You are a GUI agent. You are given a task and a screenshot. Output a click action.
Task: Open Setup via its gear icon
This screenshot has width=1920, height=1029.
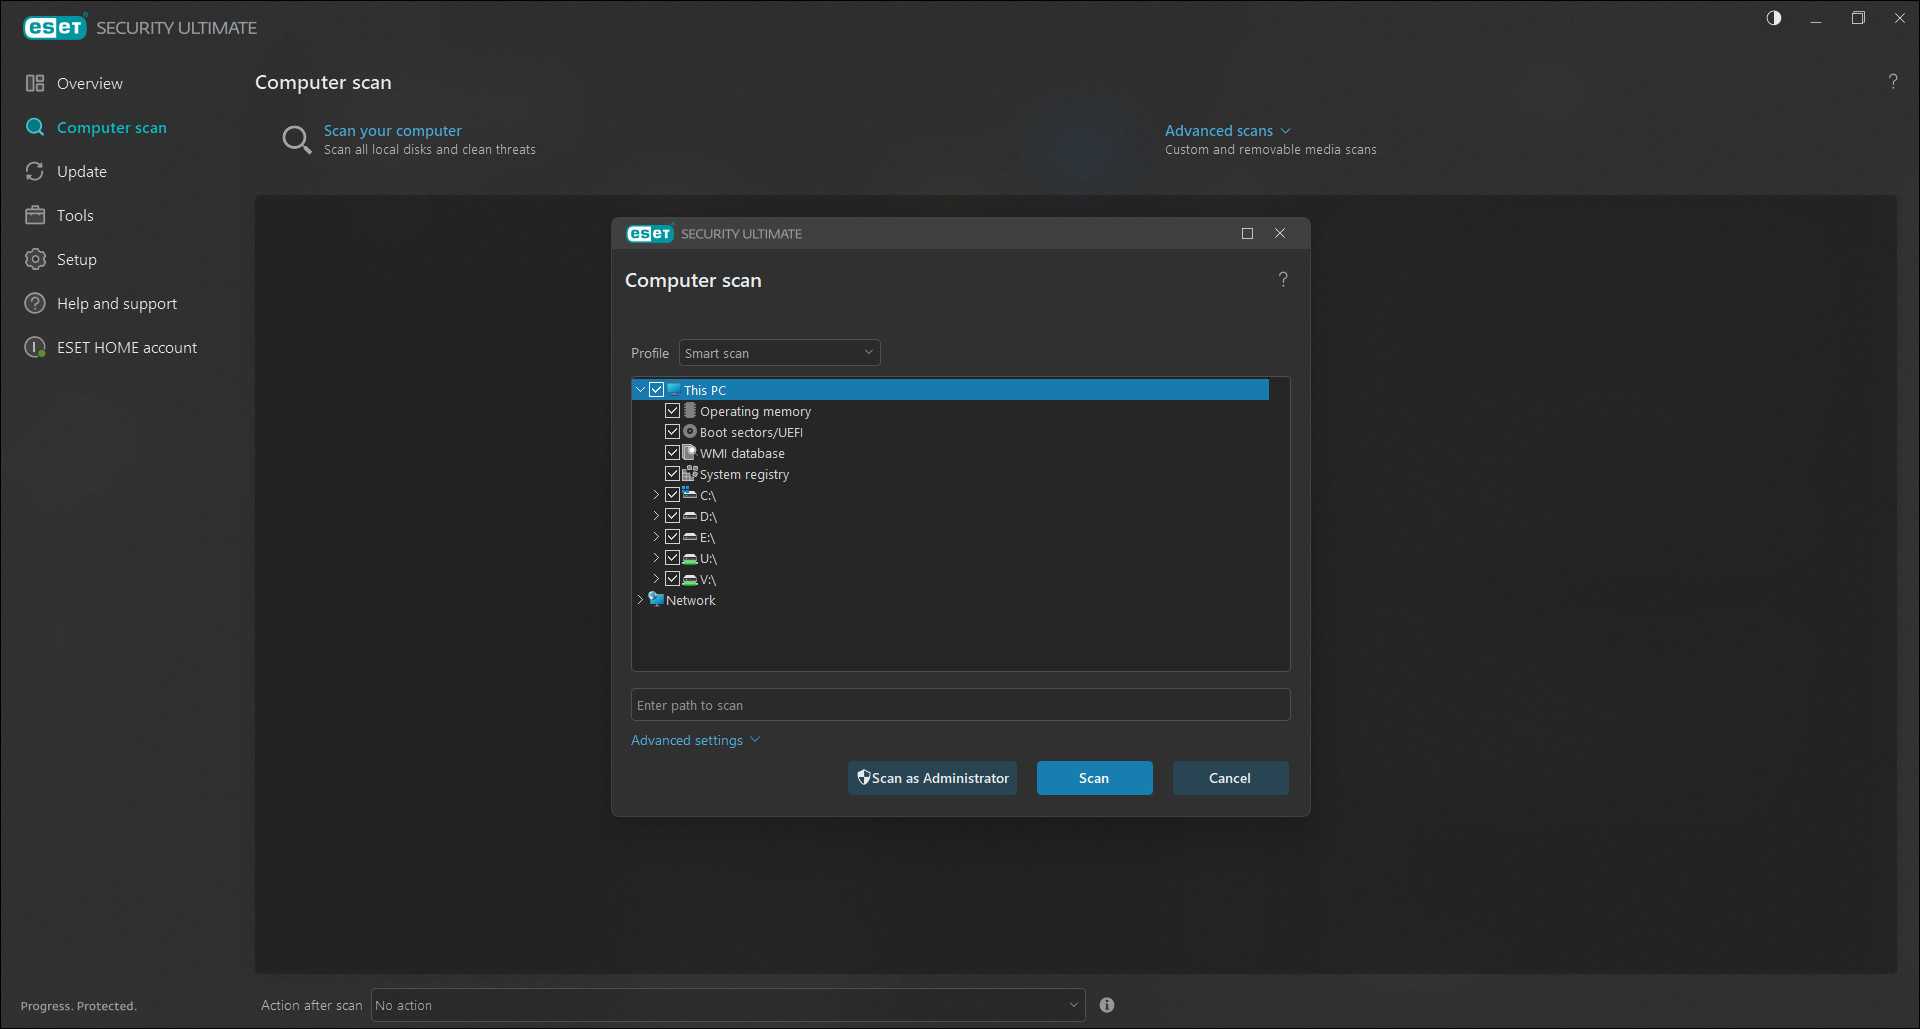(x=36, y=259)
